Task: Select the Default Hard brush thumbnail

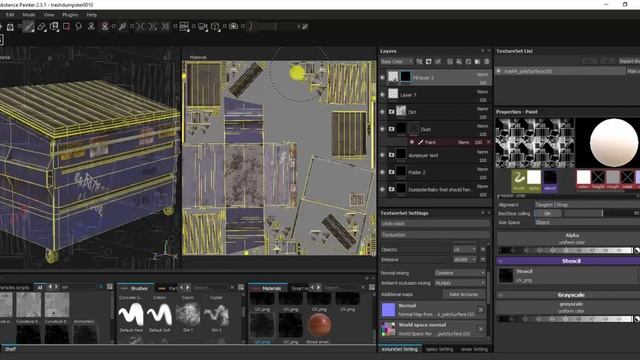Action: pyautogui.click(x=131, y=315)
